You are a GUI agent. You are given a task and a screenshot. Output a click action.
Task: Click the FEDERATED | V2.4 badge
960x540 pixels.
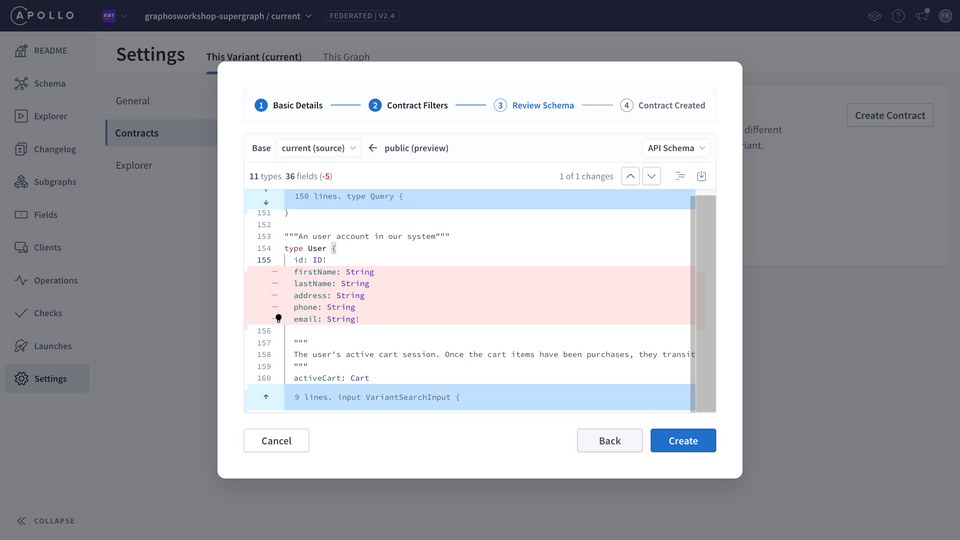click(362, 16)
